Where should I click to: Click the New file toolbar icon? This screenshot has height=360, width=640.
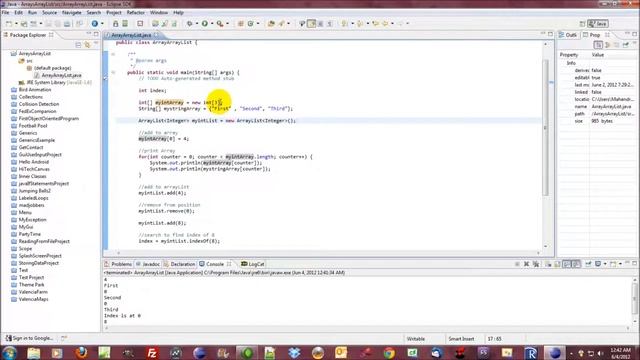[x=9, y=24]
